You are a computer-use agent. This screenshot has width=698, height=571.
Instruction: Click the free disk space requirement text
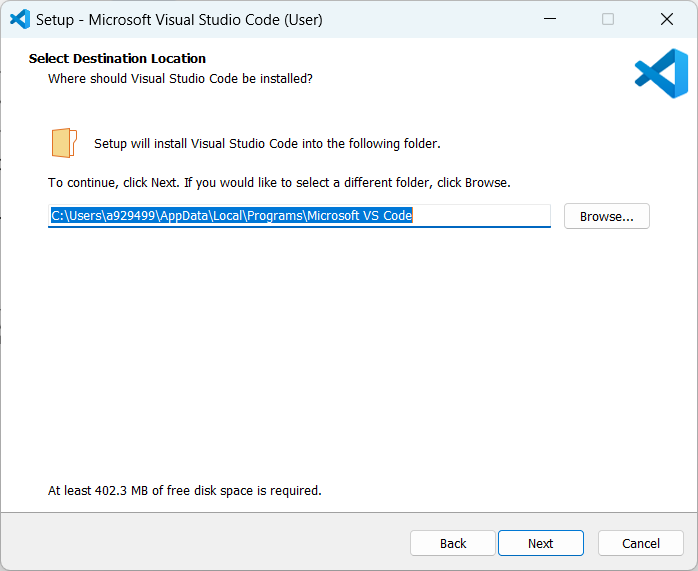[x=184, y=490]
